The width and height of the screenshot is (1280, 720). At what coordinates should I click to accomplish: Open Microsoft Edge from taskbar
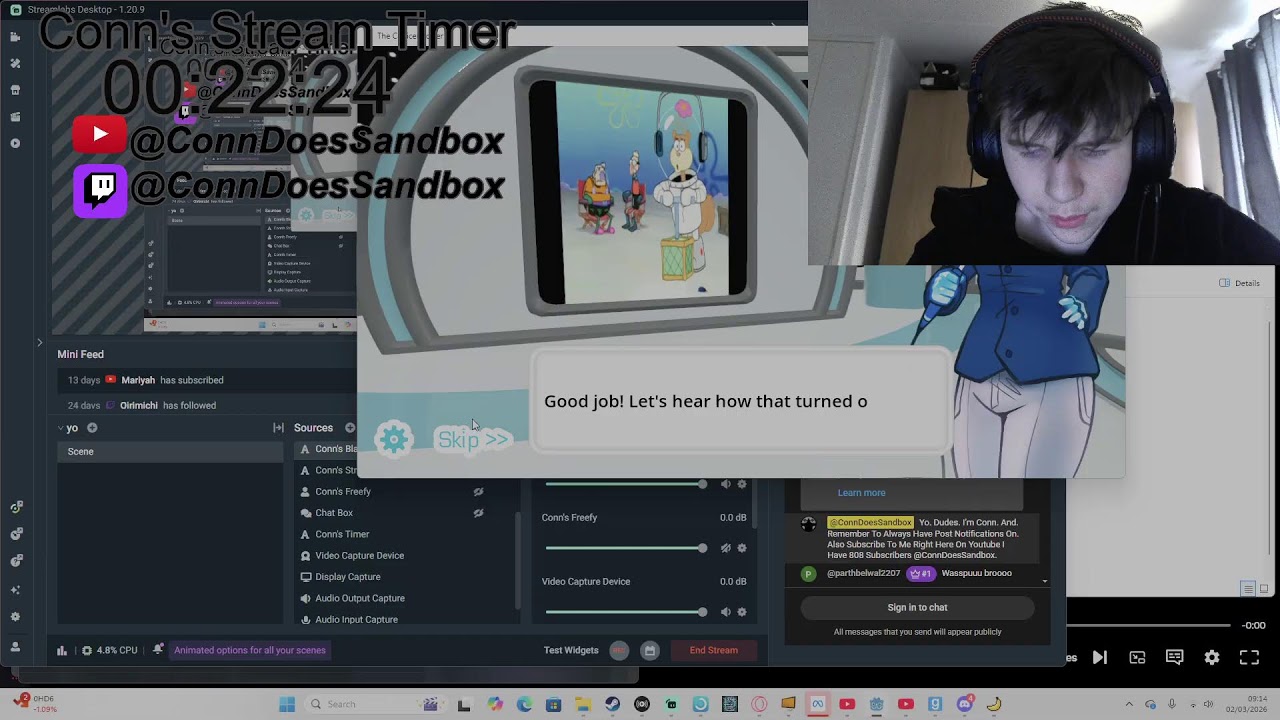tap(524, 704)
